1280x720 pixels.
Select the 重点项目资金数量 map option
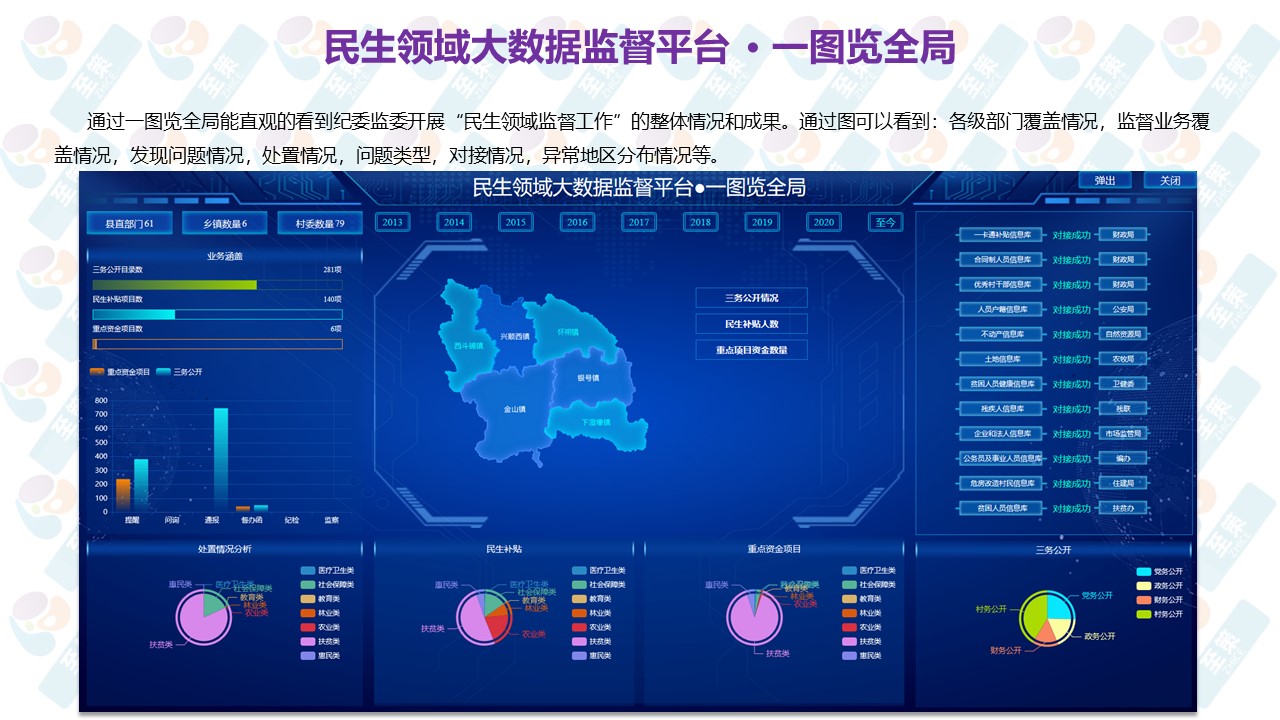[x=751, y=350]
